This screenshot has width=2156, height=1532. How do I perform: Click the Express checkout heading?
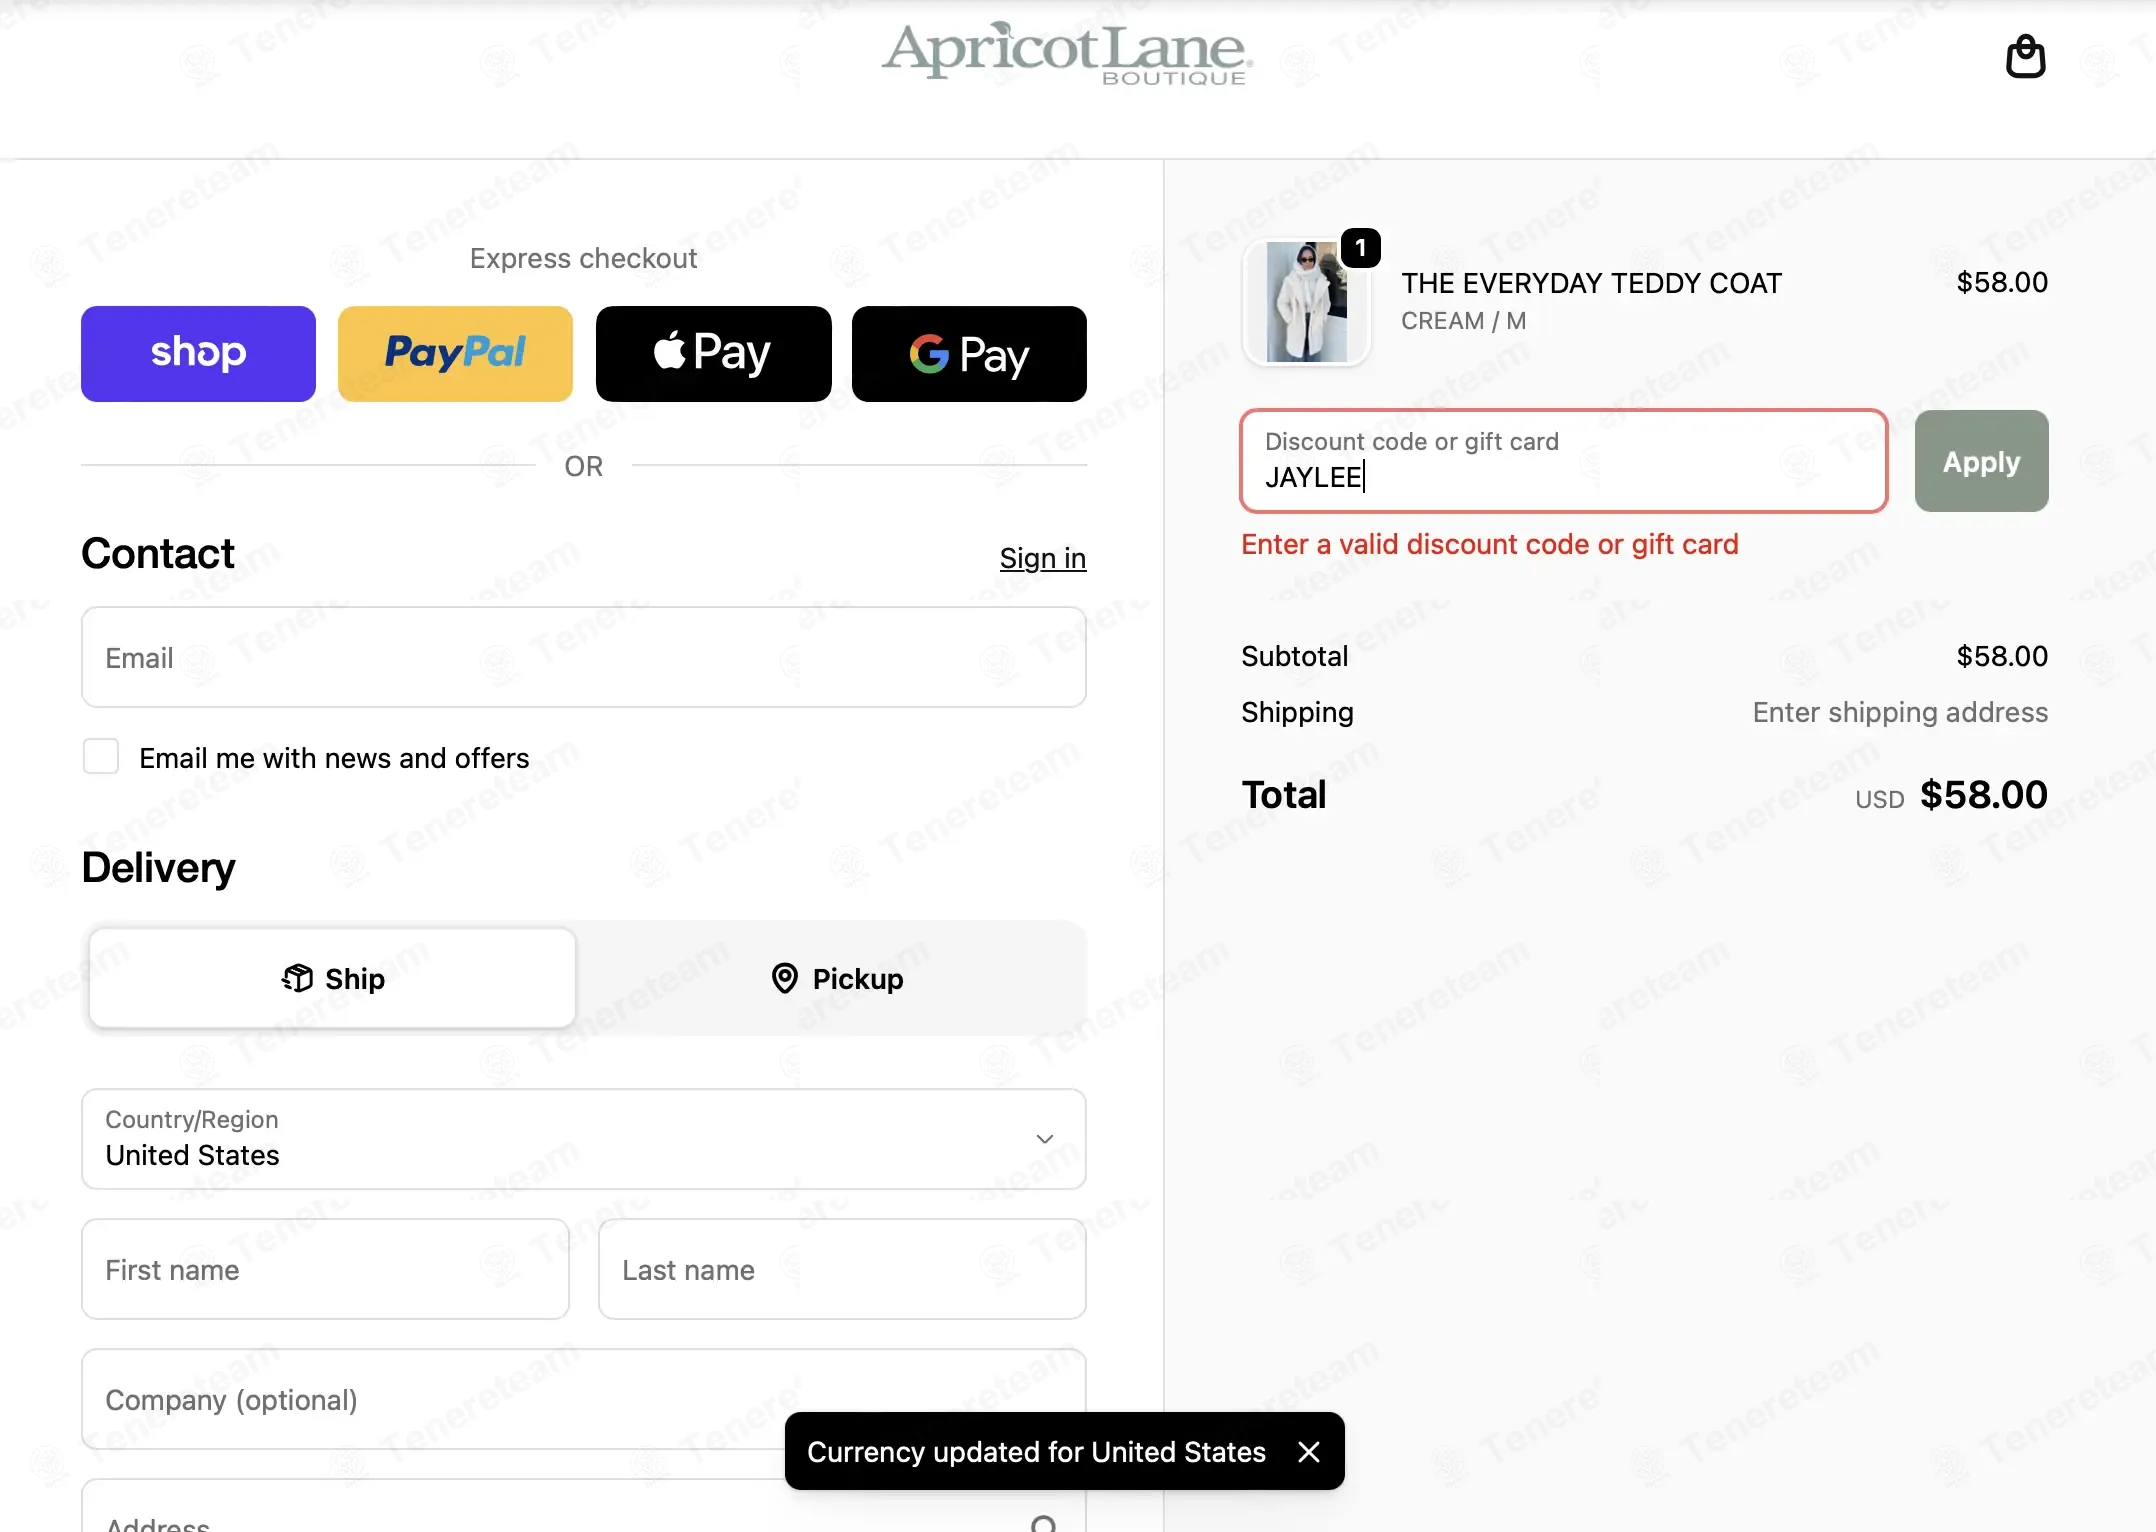(583, 258)
